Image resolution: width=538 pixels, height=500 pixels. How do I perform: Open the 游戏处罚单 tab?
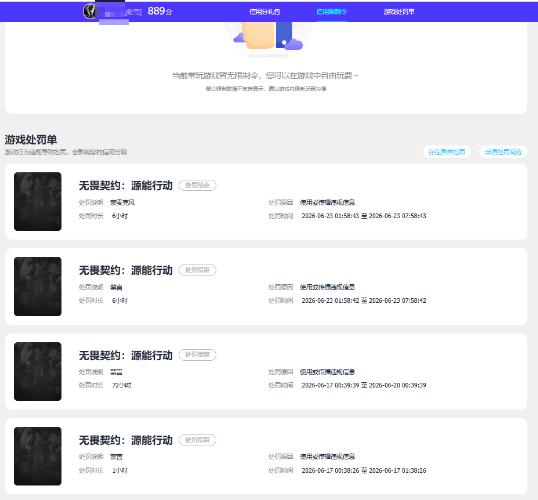(399, 12)
